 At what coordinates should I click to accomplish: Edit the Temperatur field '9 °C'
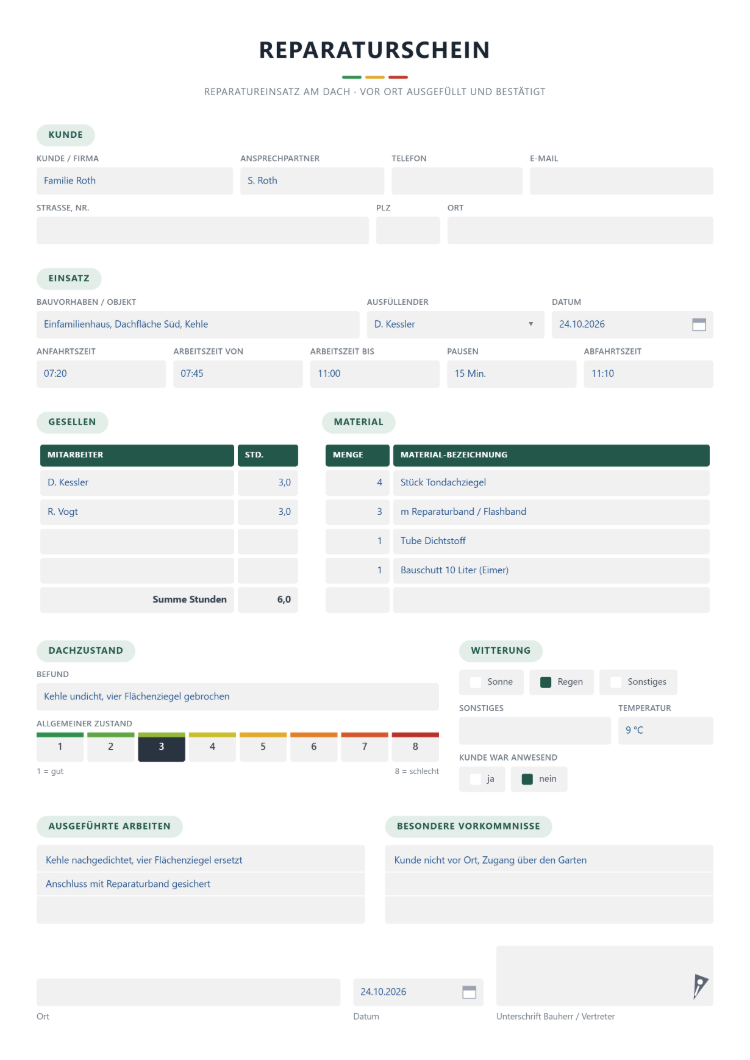(x=665, y=731)
